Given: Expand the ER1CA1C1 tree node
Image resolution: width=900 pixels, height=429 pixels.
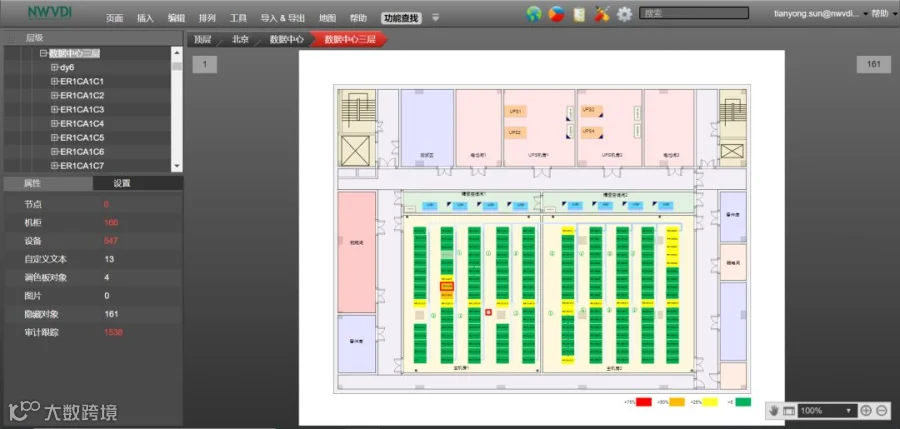Looking at the screenshot, I should click(x=55, y=82).
